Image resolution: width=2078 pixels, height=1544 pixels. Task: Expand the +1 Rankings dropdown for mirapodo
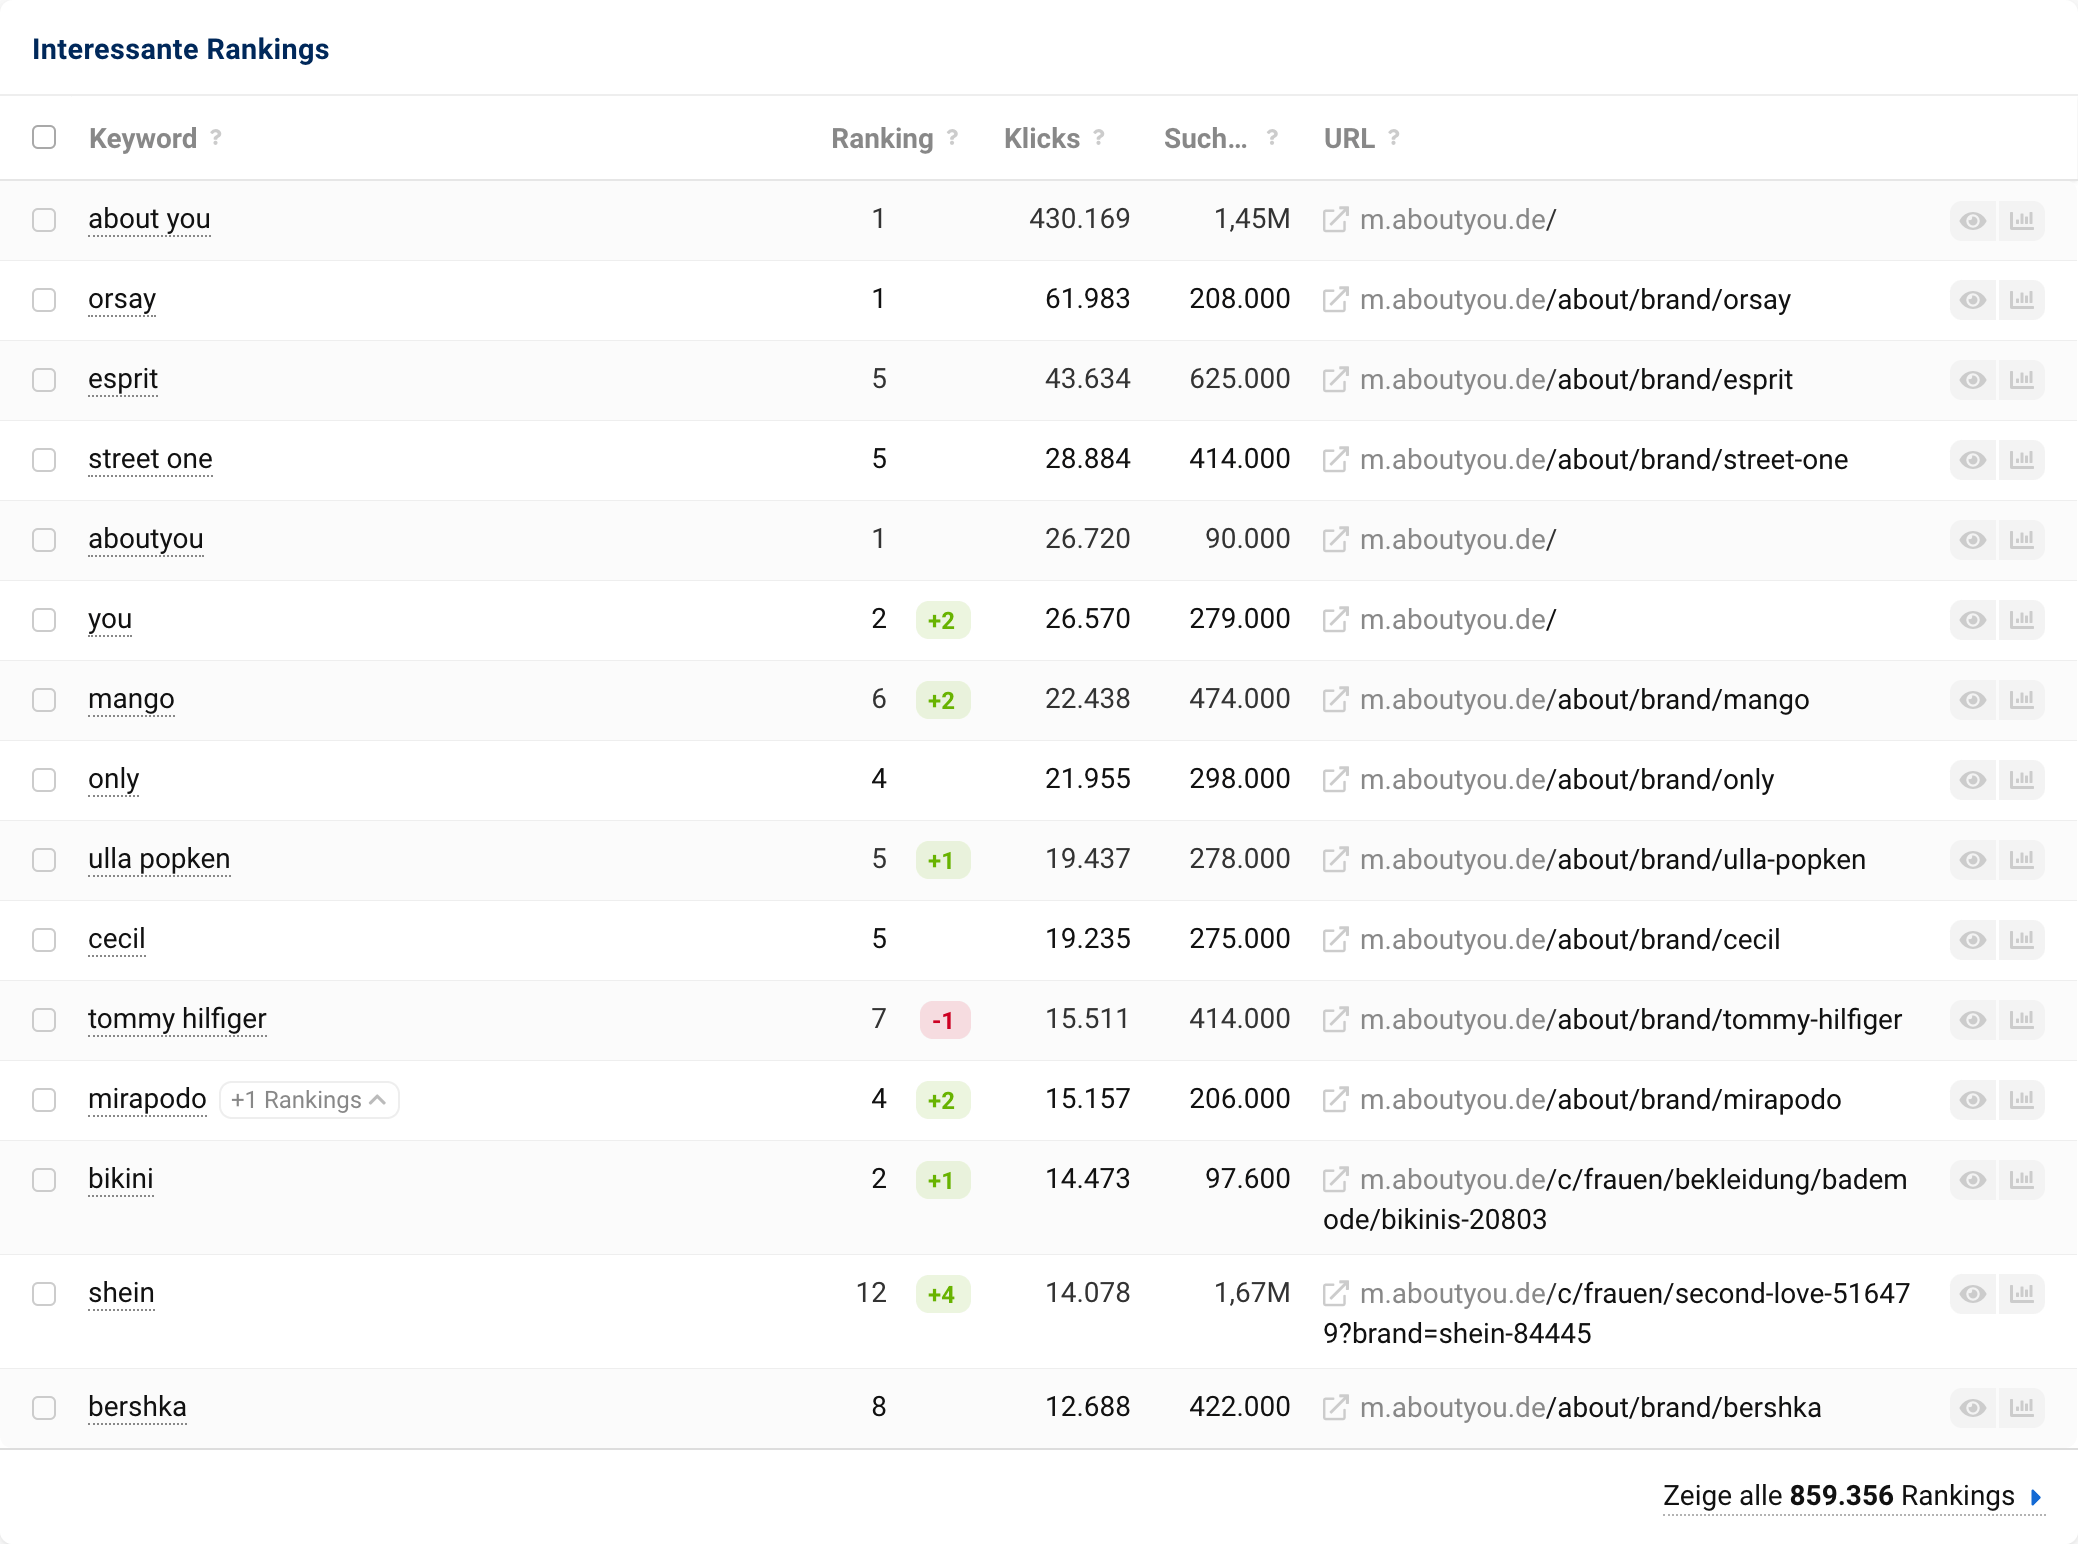pyautogui.click(x=308, y=1100)
